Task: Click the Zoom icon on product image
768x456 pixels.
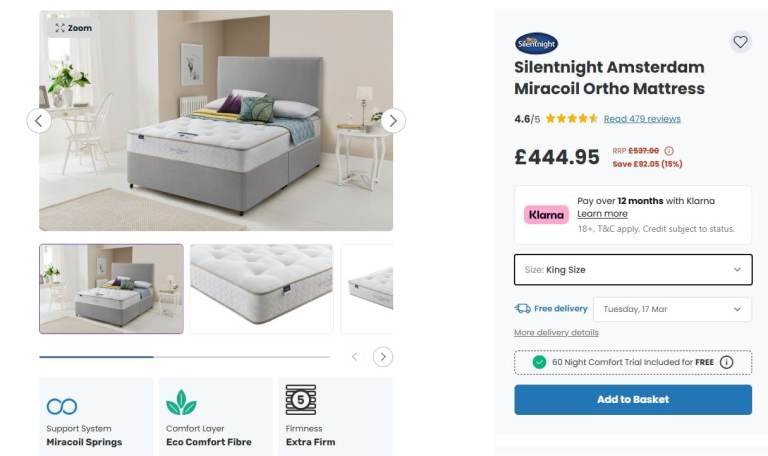Action: pos(60,28)
